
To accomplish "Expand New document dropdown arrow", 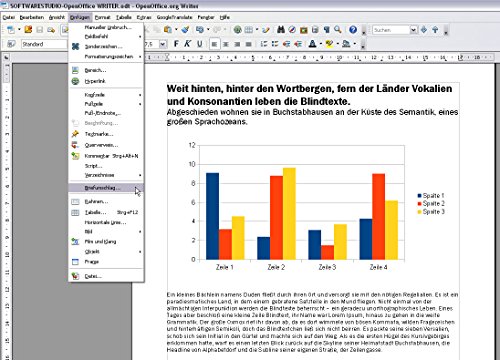I will pyautogui.click(x=19, y=30).
